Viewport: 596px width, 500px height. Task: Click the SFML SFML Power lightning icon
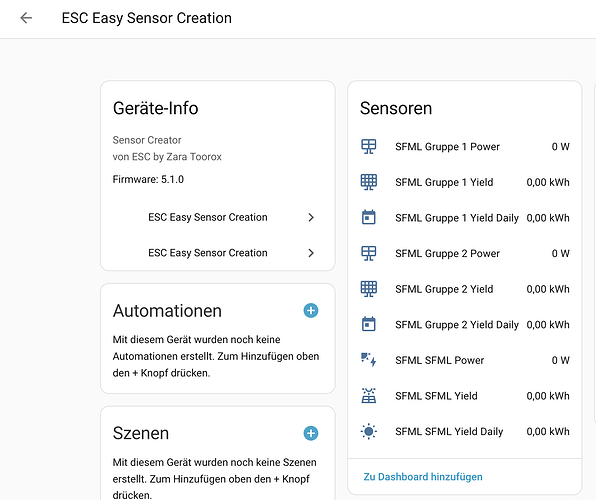coord(368,360)
